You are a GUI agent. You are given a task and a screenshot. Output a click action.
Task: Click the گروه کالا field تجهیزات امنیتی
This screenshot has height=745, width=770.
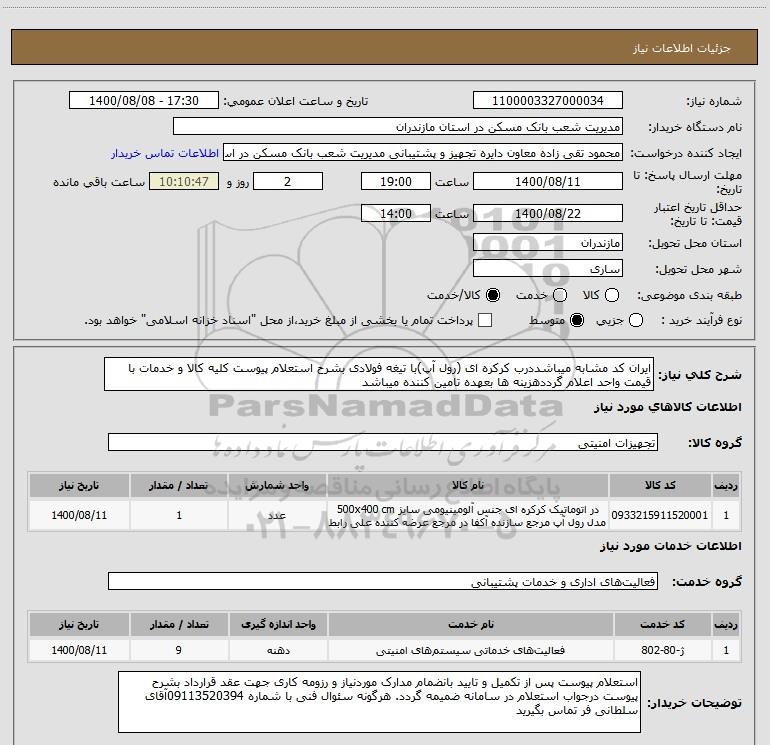(383, 442)
